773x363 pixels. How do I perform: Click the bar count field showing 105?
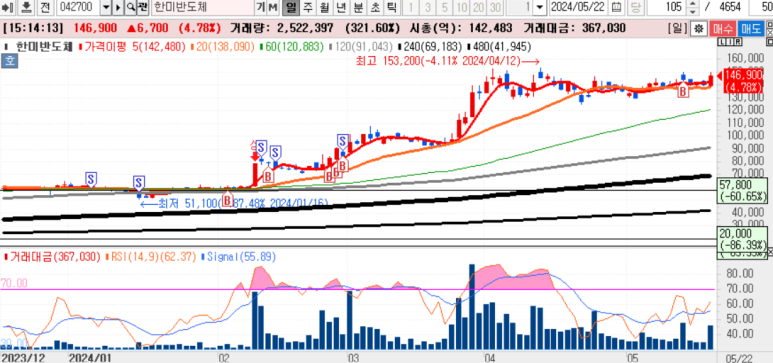(666, 7)
